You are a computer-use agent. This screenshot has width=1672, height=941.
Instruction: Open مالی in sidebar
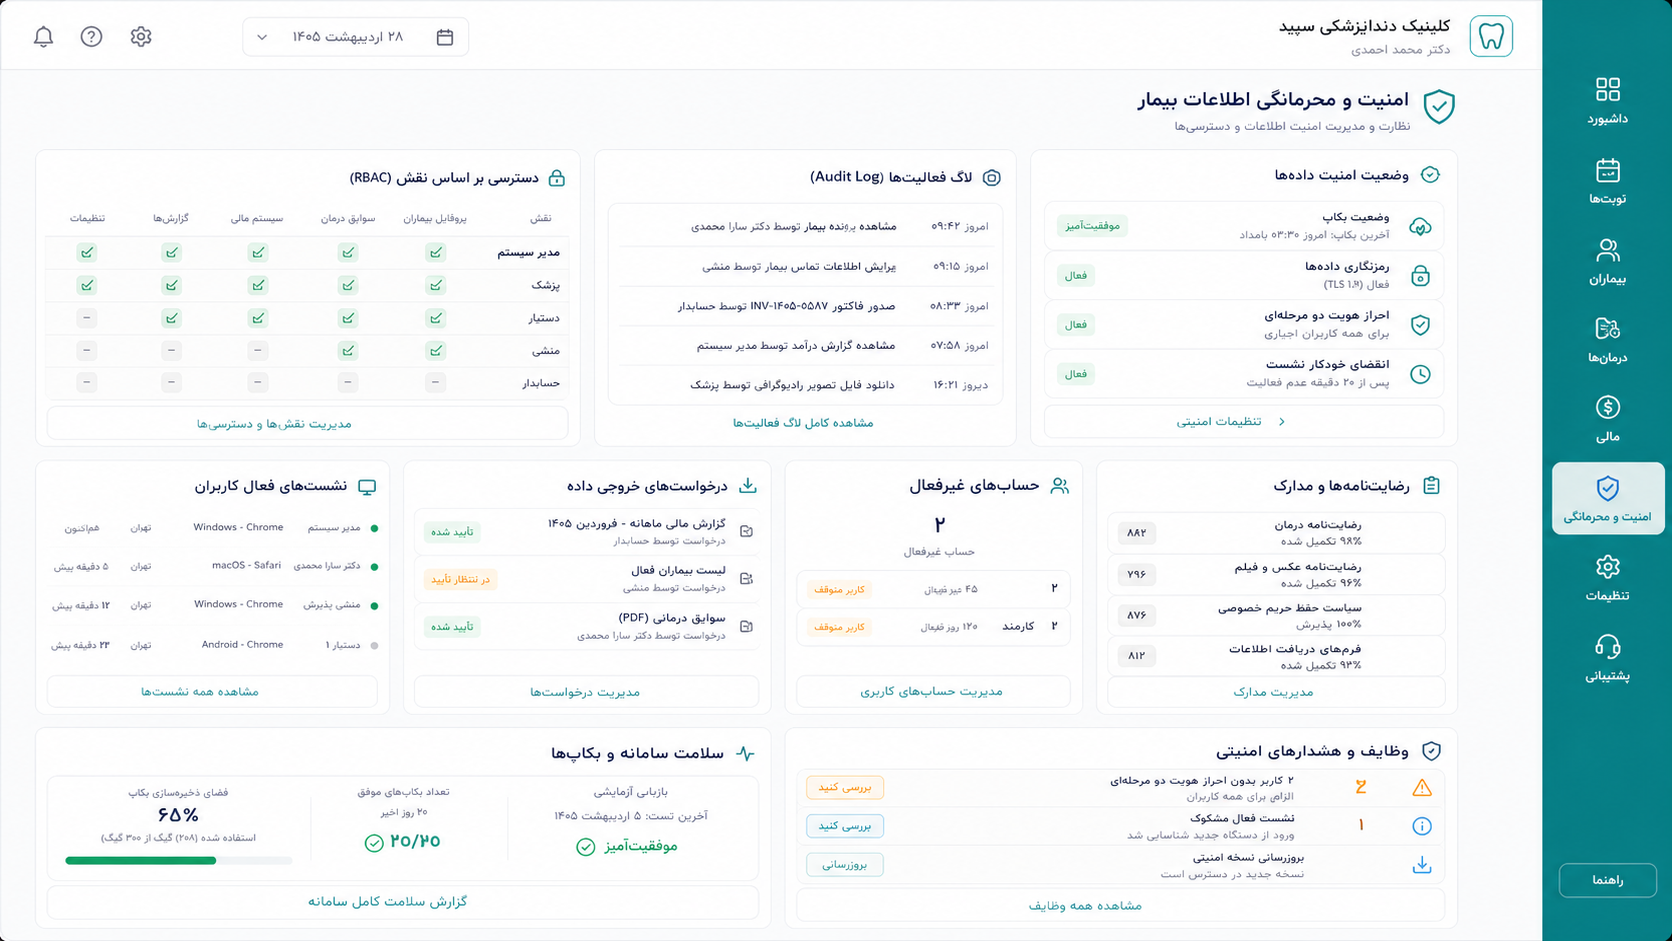[x=1607, y=419]
